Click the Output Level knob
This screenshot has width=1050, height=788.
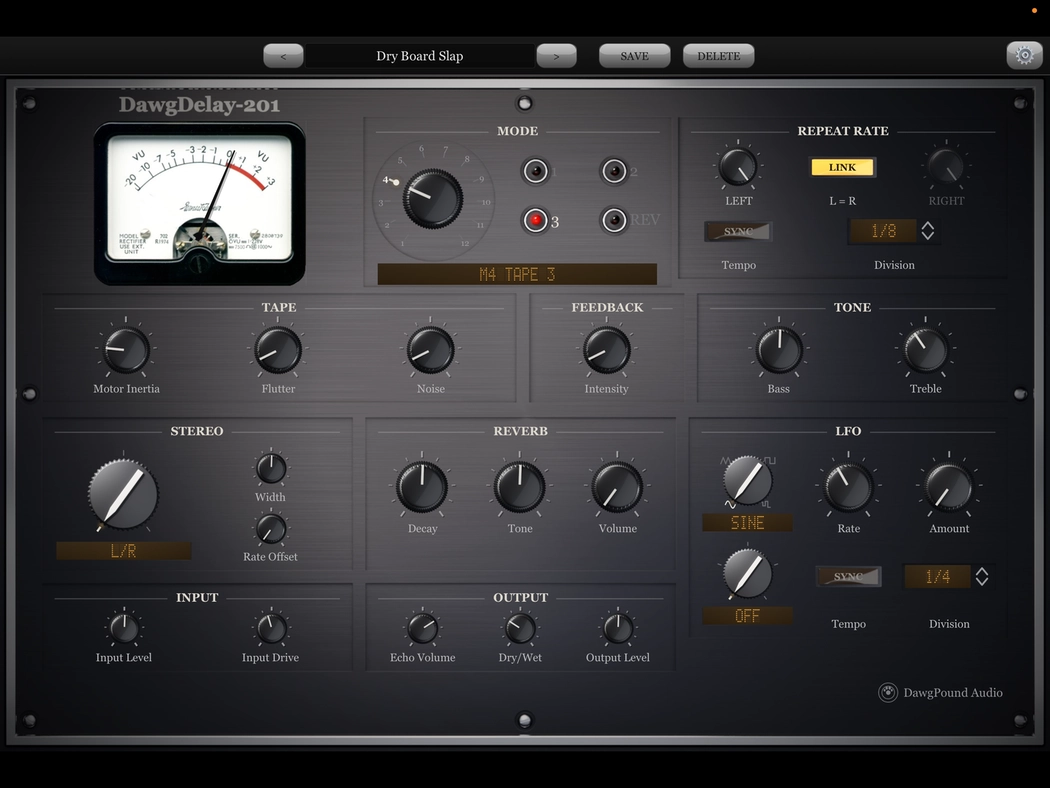click(617, 628)
